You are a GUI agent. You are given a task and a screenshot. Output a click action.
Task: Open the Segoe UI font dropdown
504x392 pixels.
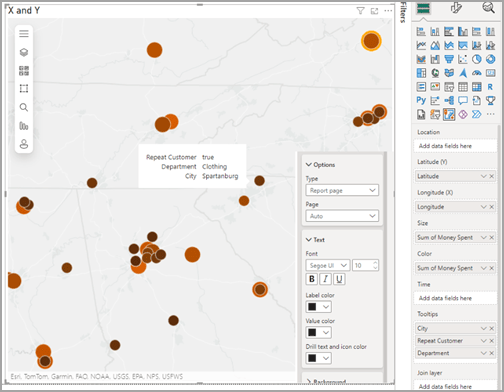pyautogui.click(x=328, y=265)
